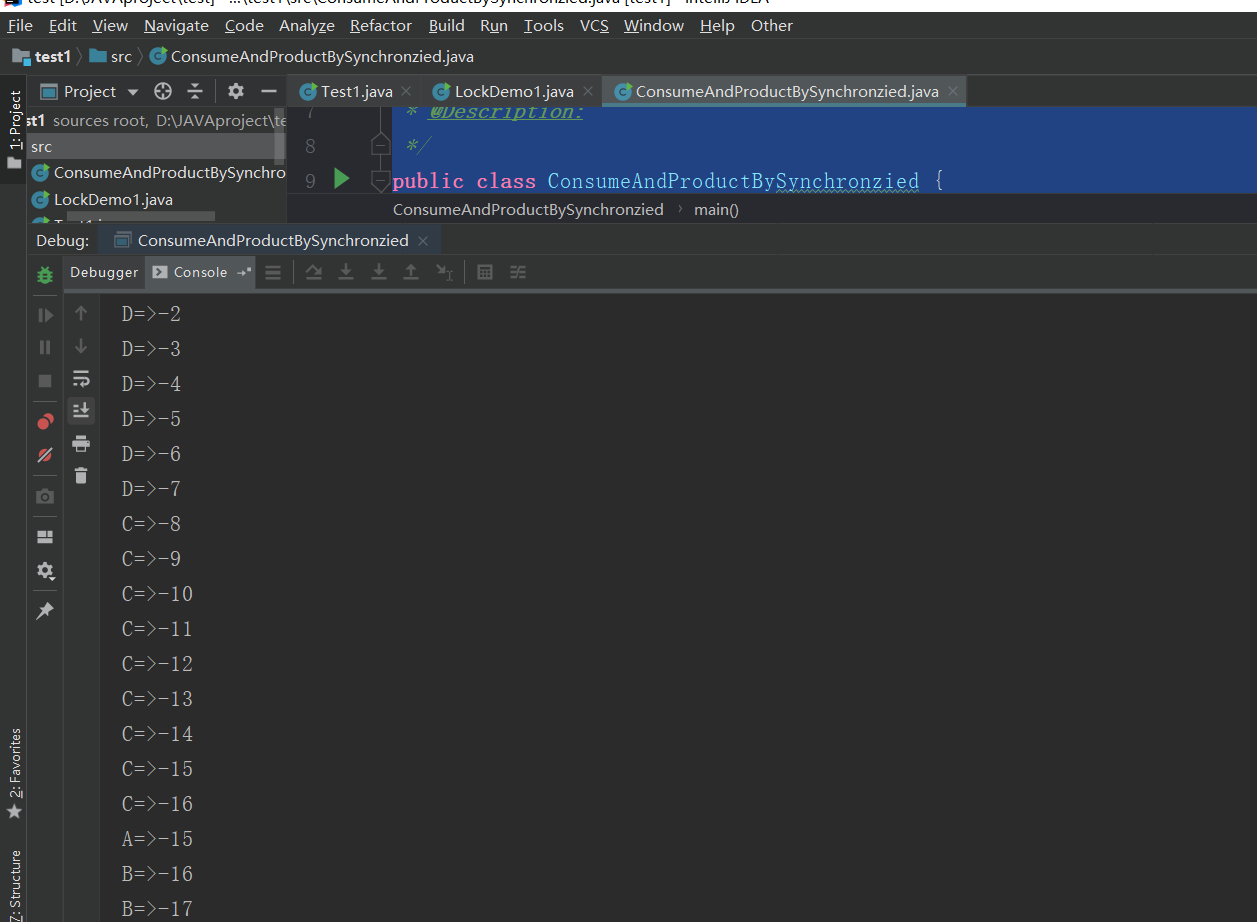Click console Down the Stack Trace arrow
The height and width of the screenshot is (922, 1257).
point(81,346)
